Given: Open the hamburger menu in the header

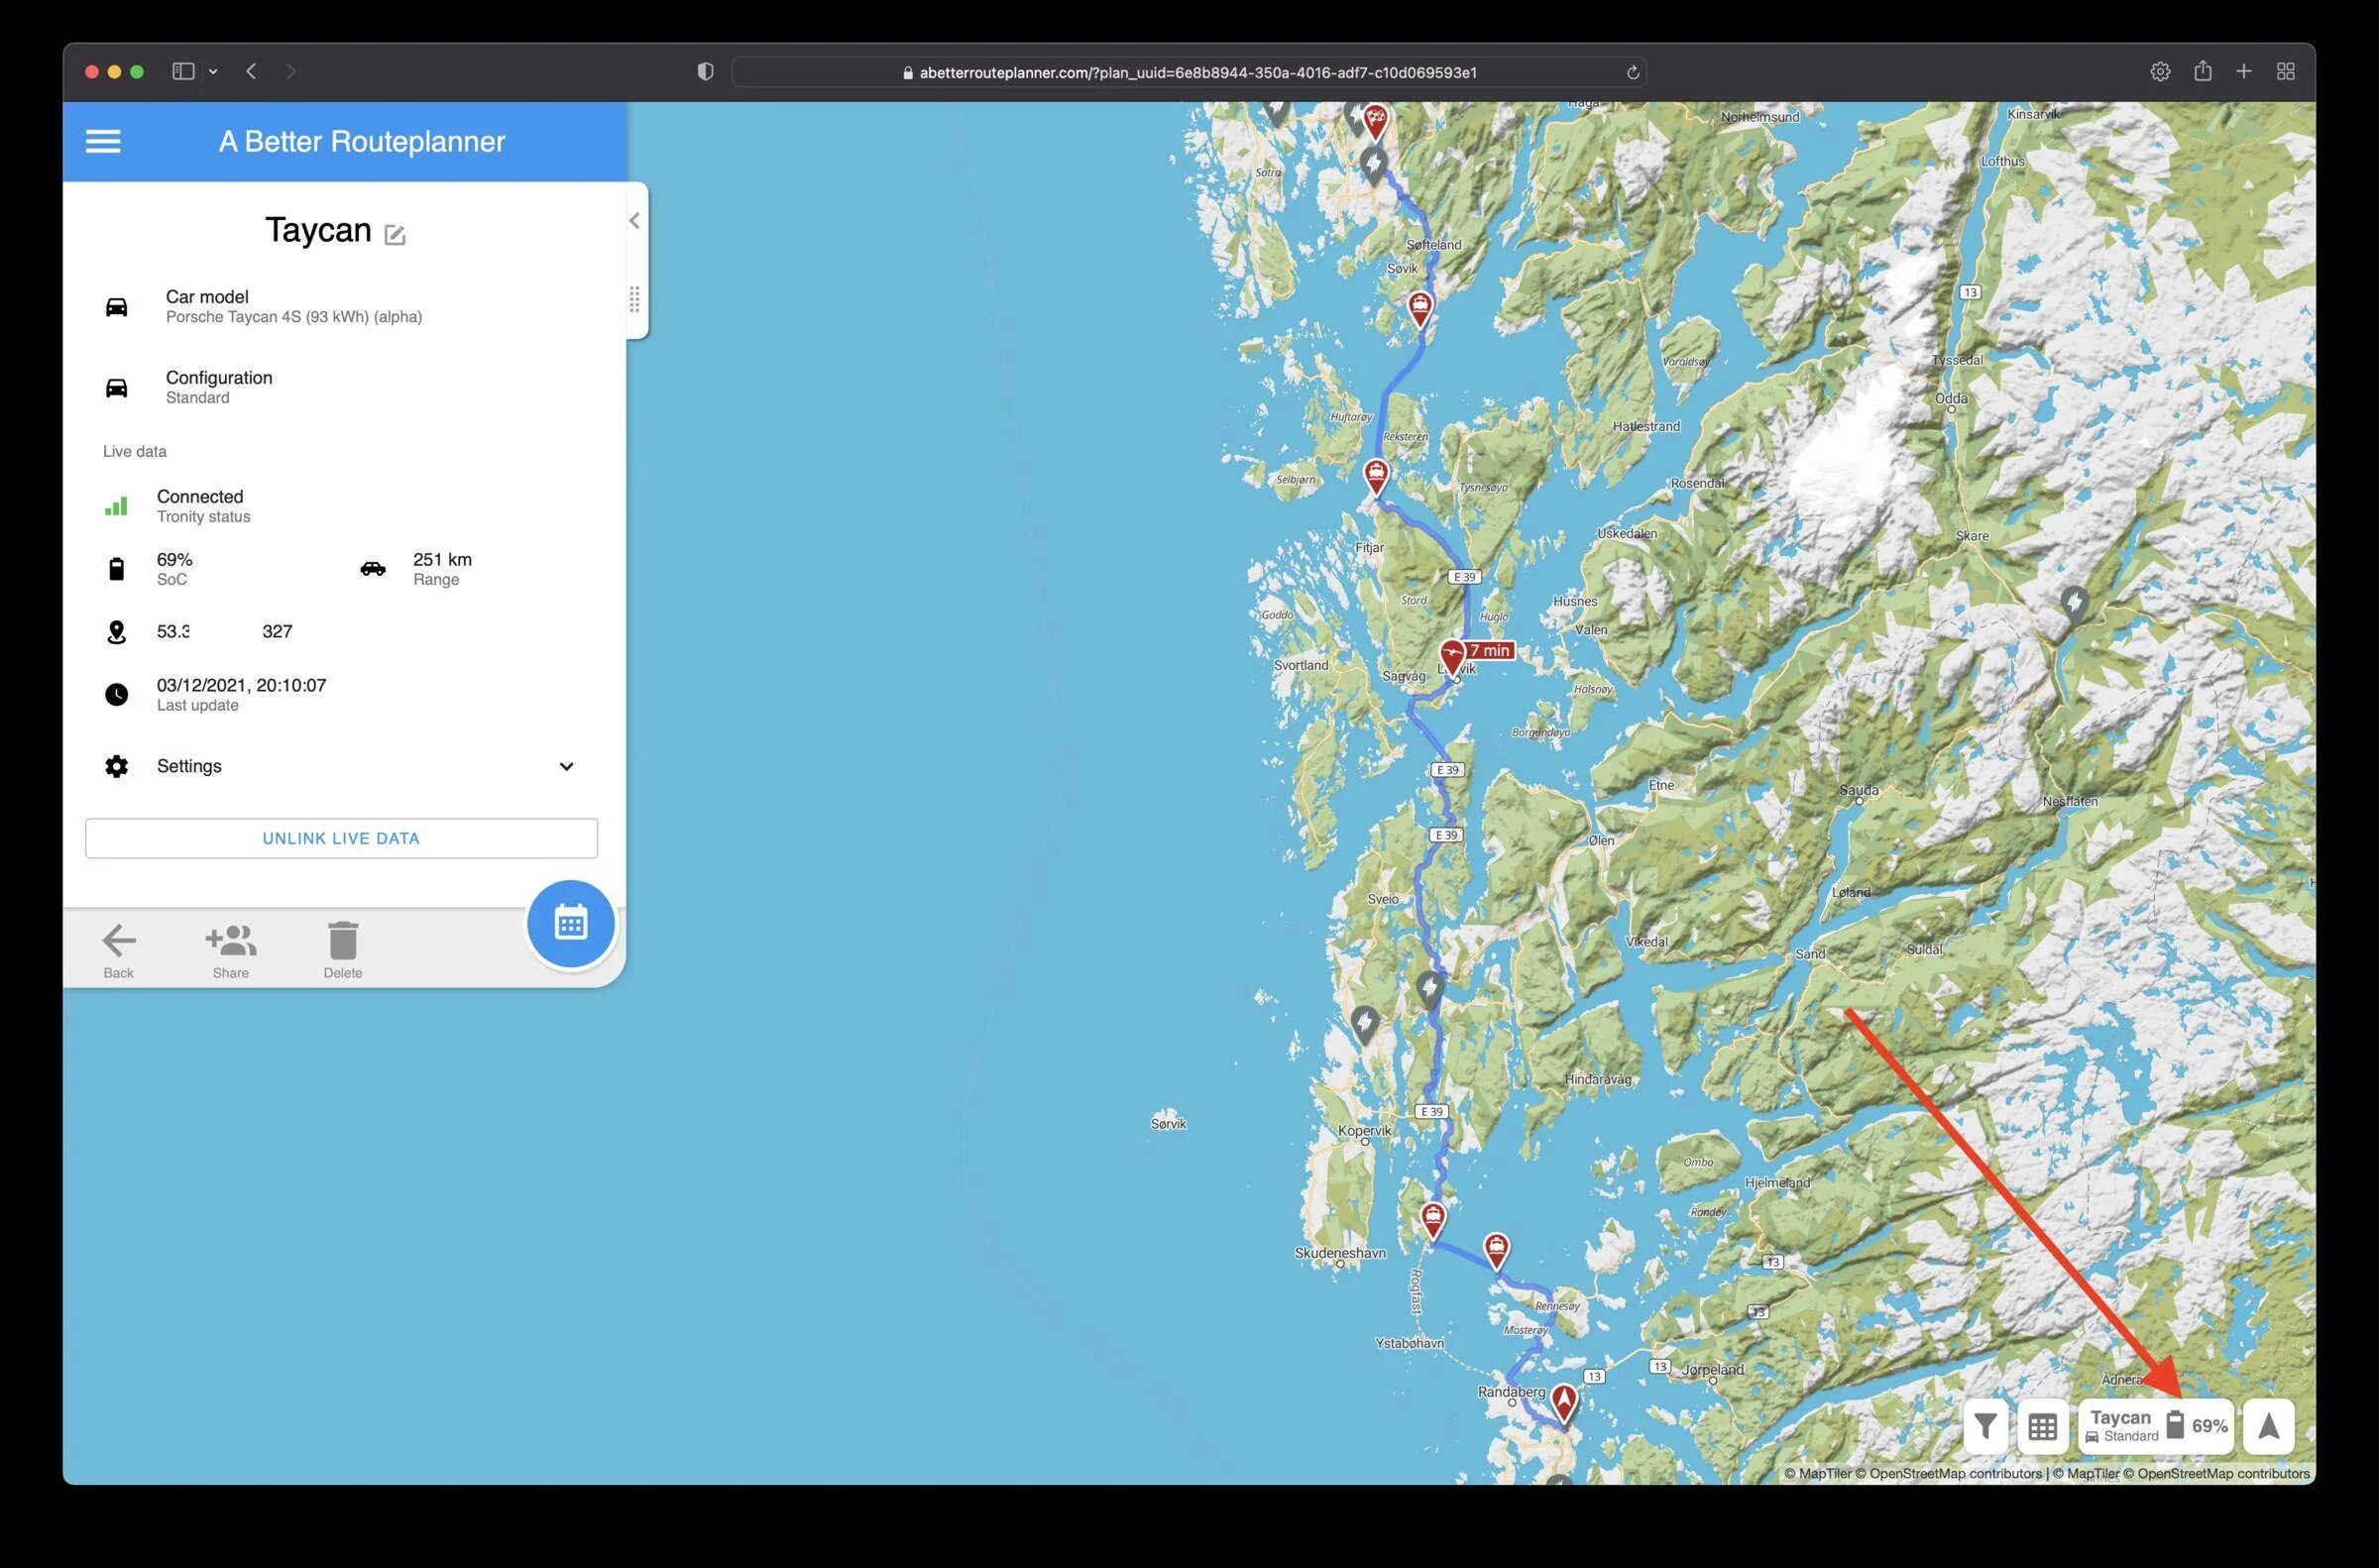Looking at the screenshot, I should coord(103,141).
